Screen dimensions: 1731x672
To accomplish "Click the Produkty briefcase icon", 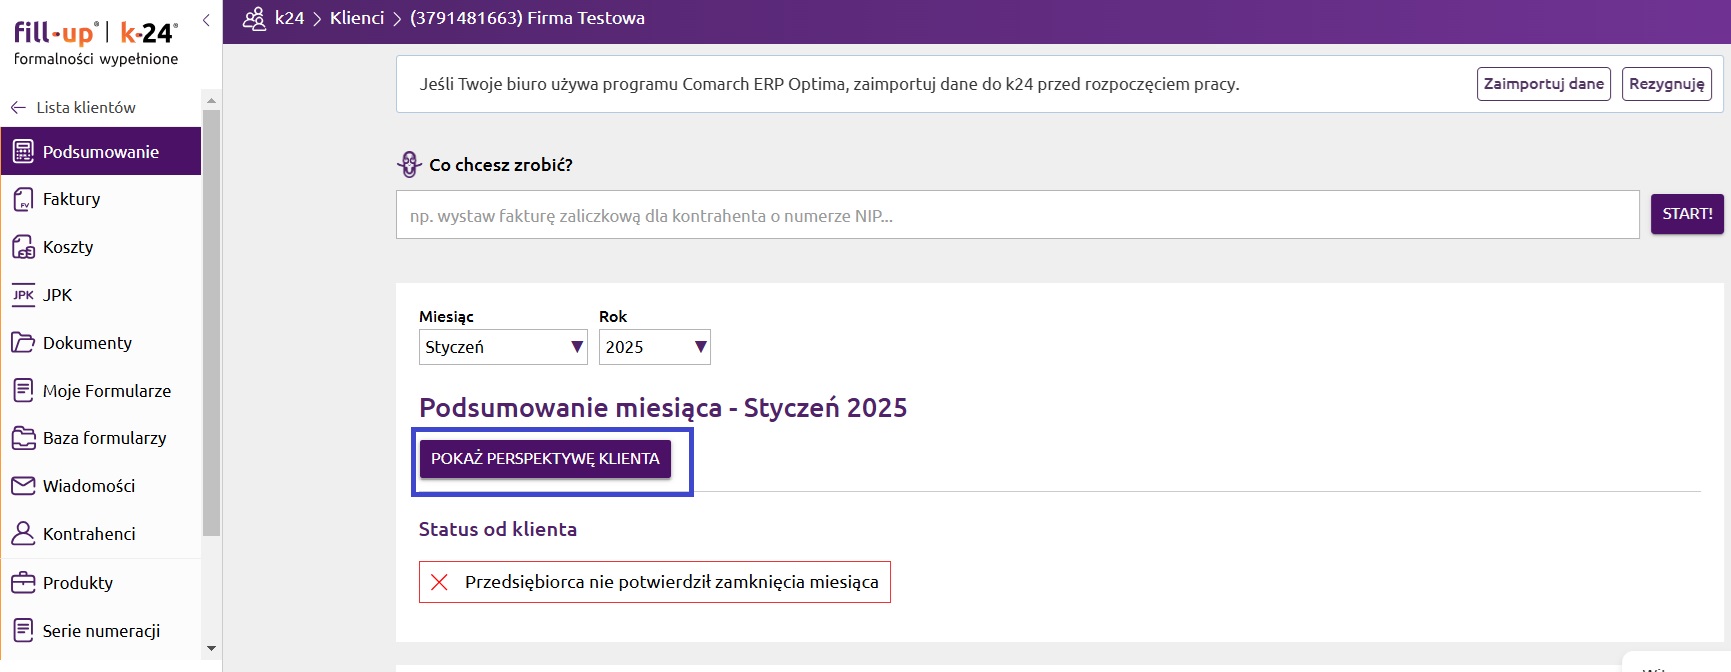I will pyautogui.click(x=23, y=582).
